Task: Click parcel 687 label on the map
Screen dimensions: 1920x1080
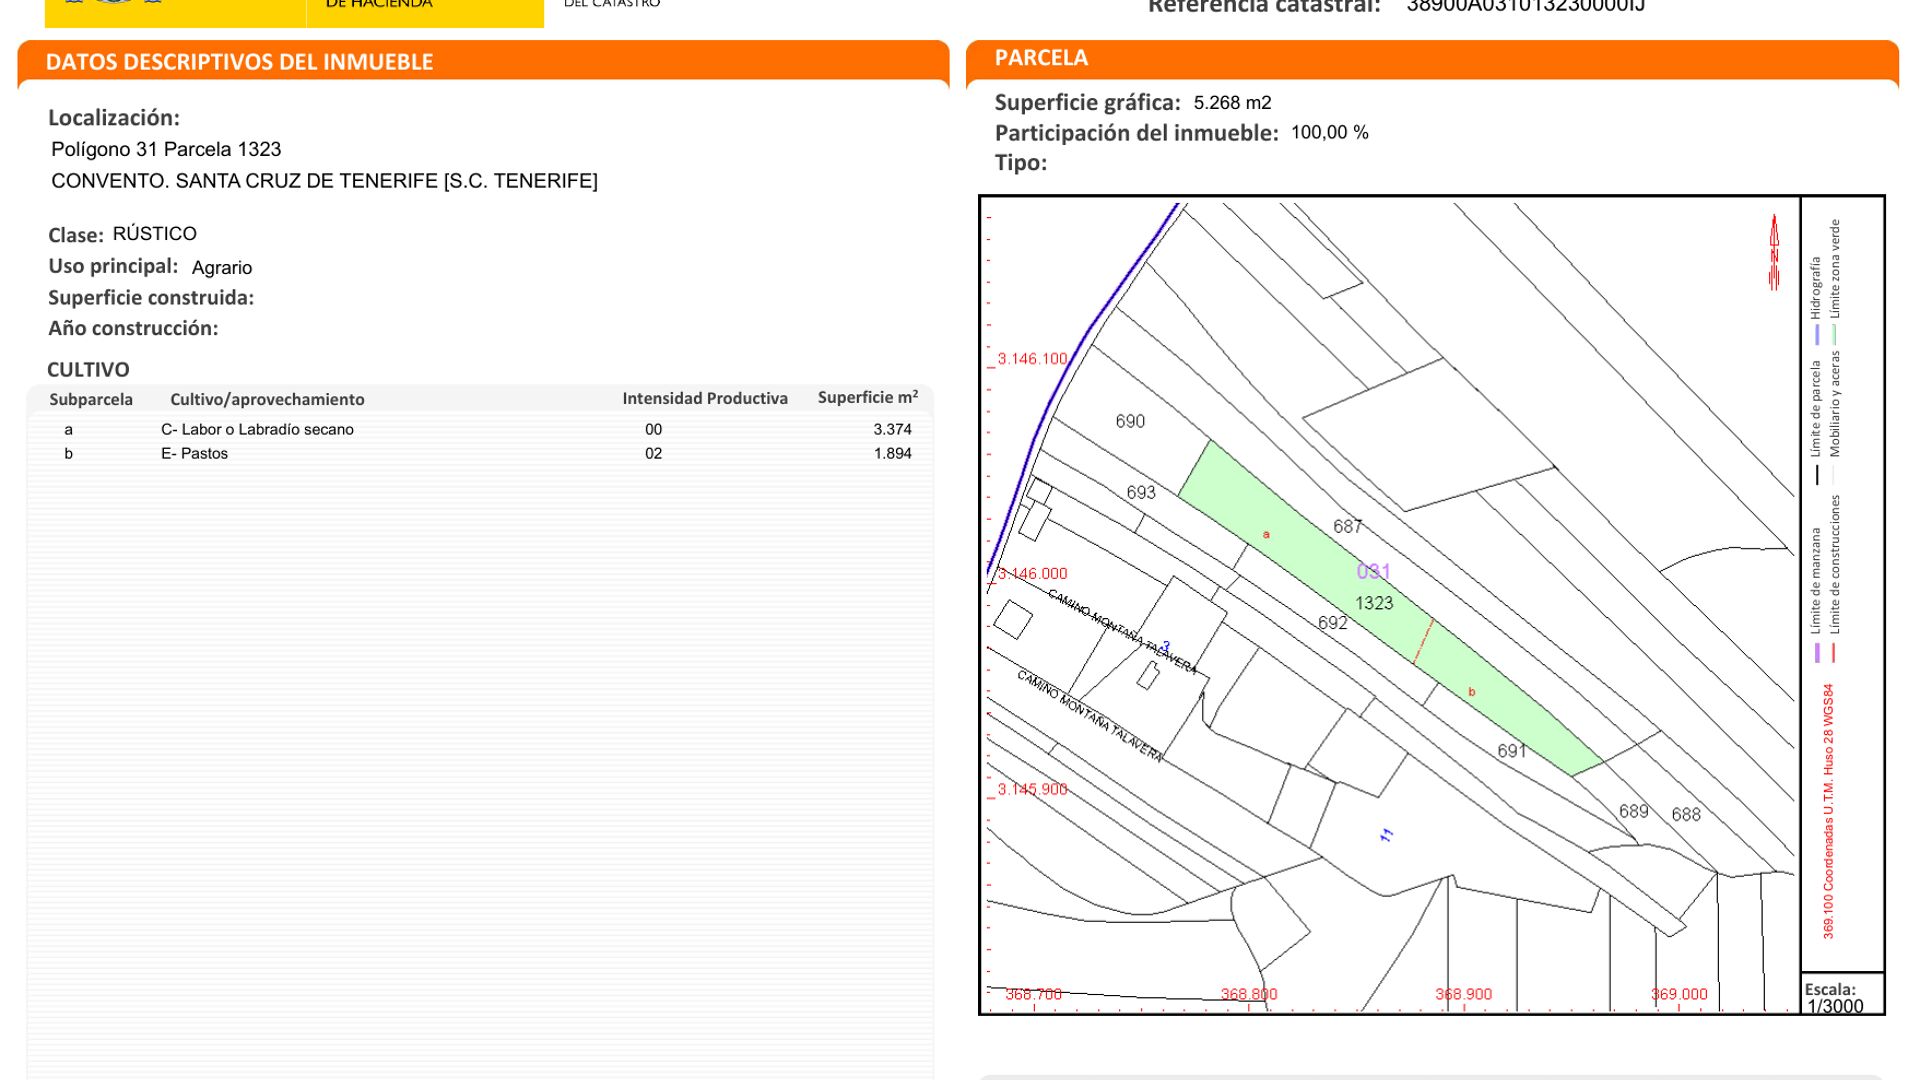Action: tap(1347, 526)
